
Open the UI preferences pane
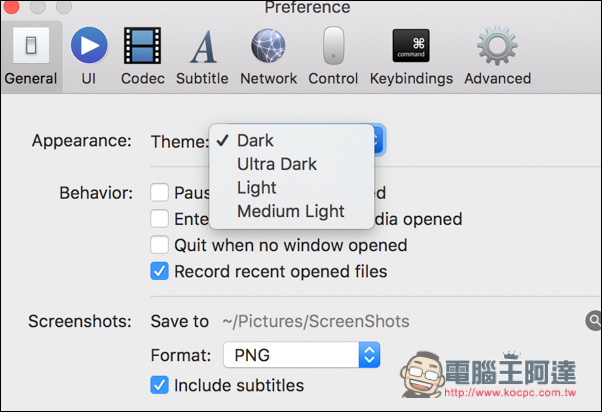click(x=89, y=57)
